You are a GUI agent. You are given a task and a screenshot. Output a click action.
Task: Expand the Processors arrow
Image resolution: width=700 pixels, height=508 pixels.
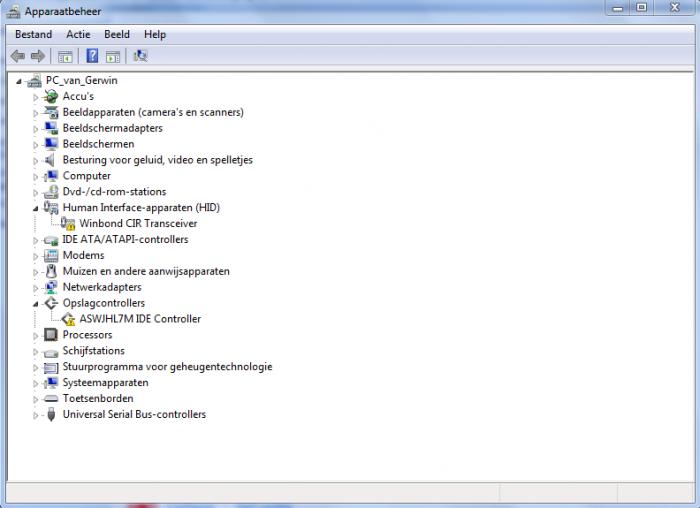click(x=36, y=336)
